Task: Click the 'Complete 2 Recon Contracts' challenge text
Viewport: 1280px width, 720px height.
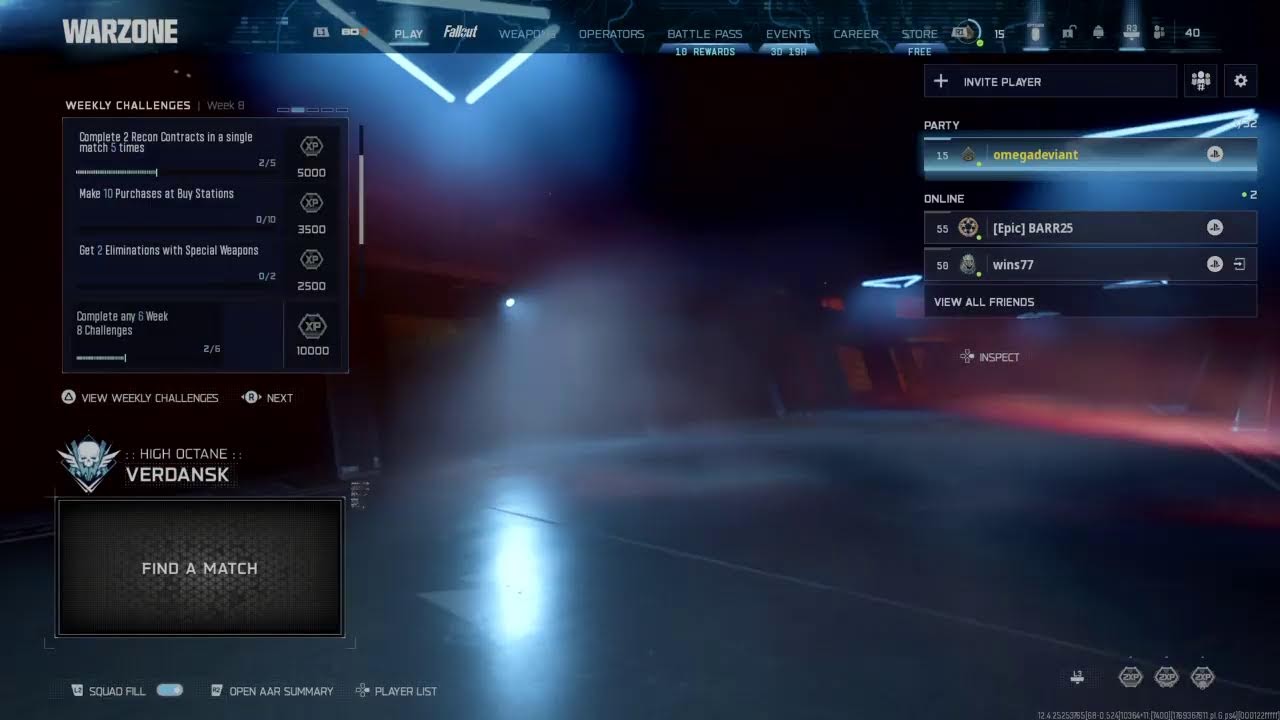Action: tap(166, 142)
